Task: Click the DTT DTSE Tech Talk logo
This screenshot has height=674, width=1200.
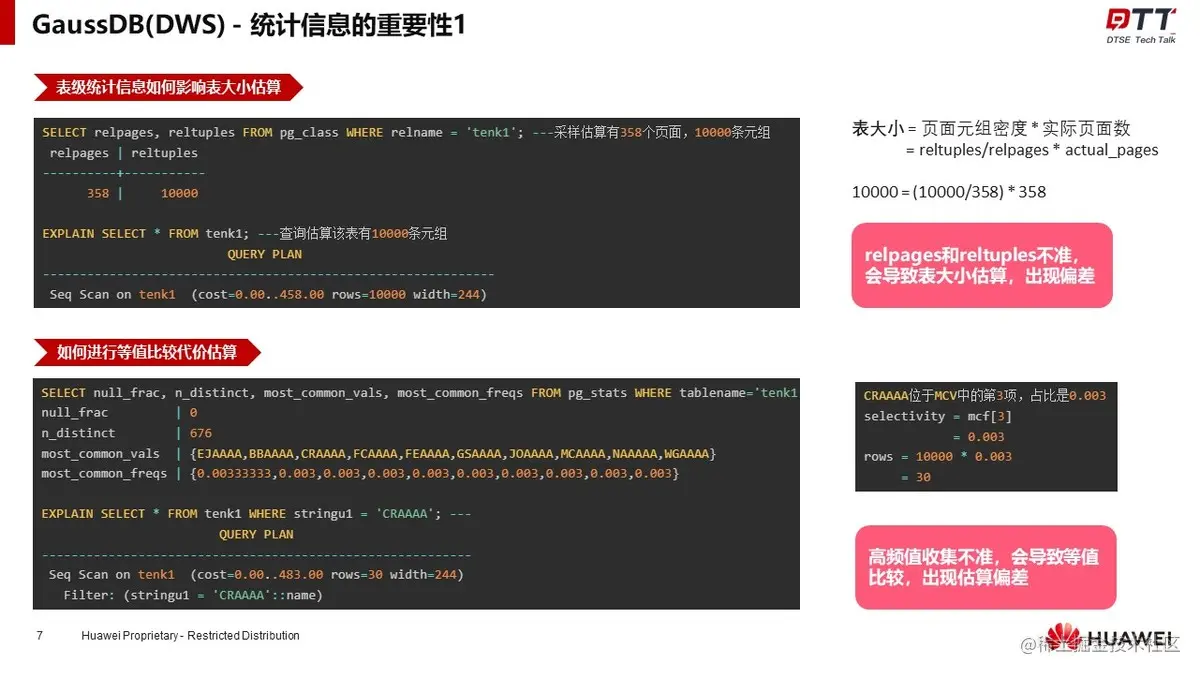Action: click(x=1140, y=25)
